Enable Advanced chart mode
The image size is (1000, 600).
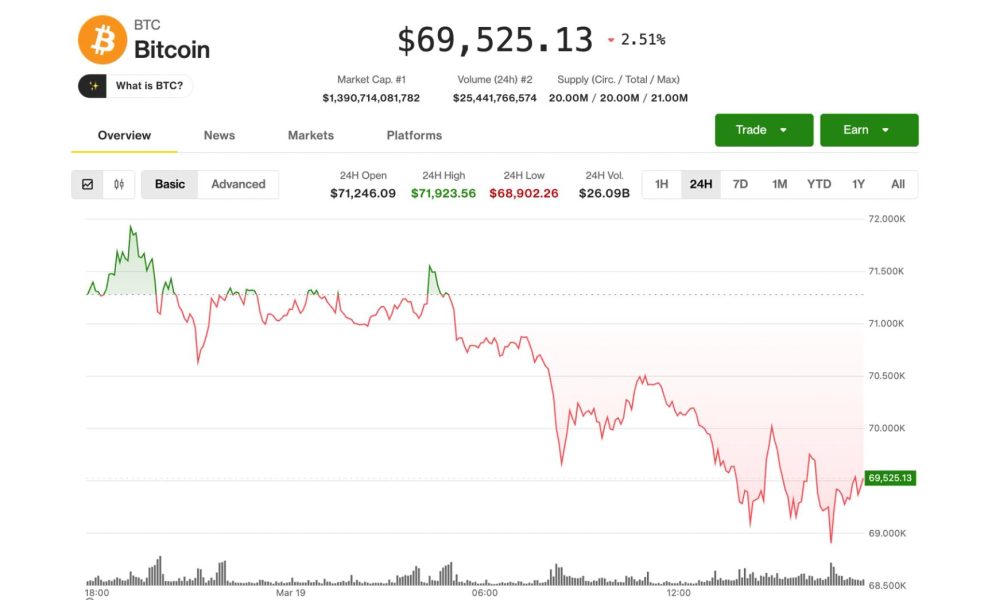[238, 184]
